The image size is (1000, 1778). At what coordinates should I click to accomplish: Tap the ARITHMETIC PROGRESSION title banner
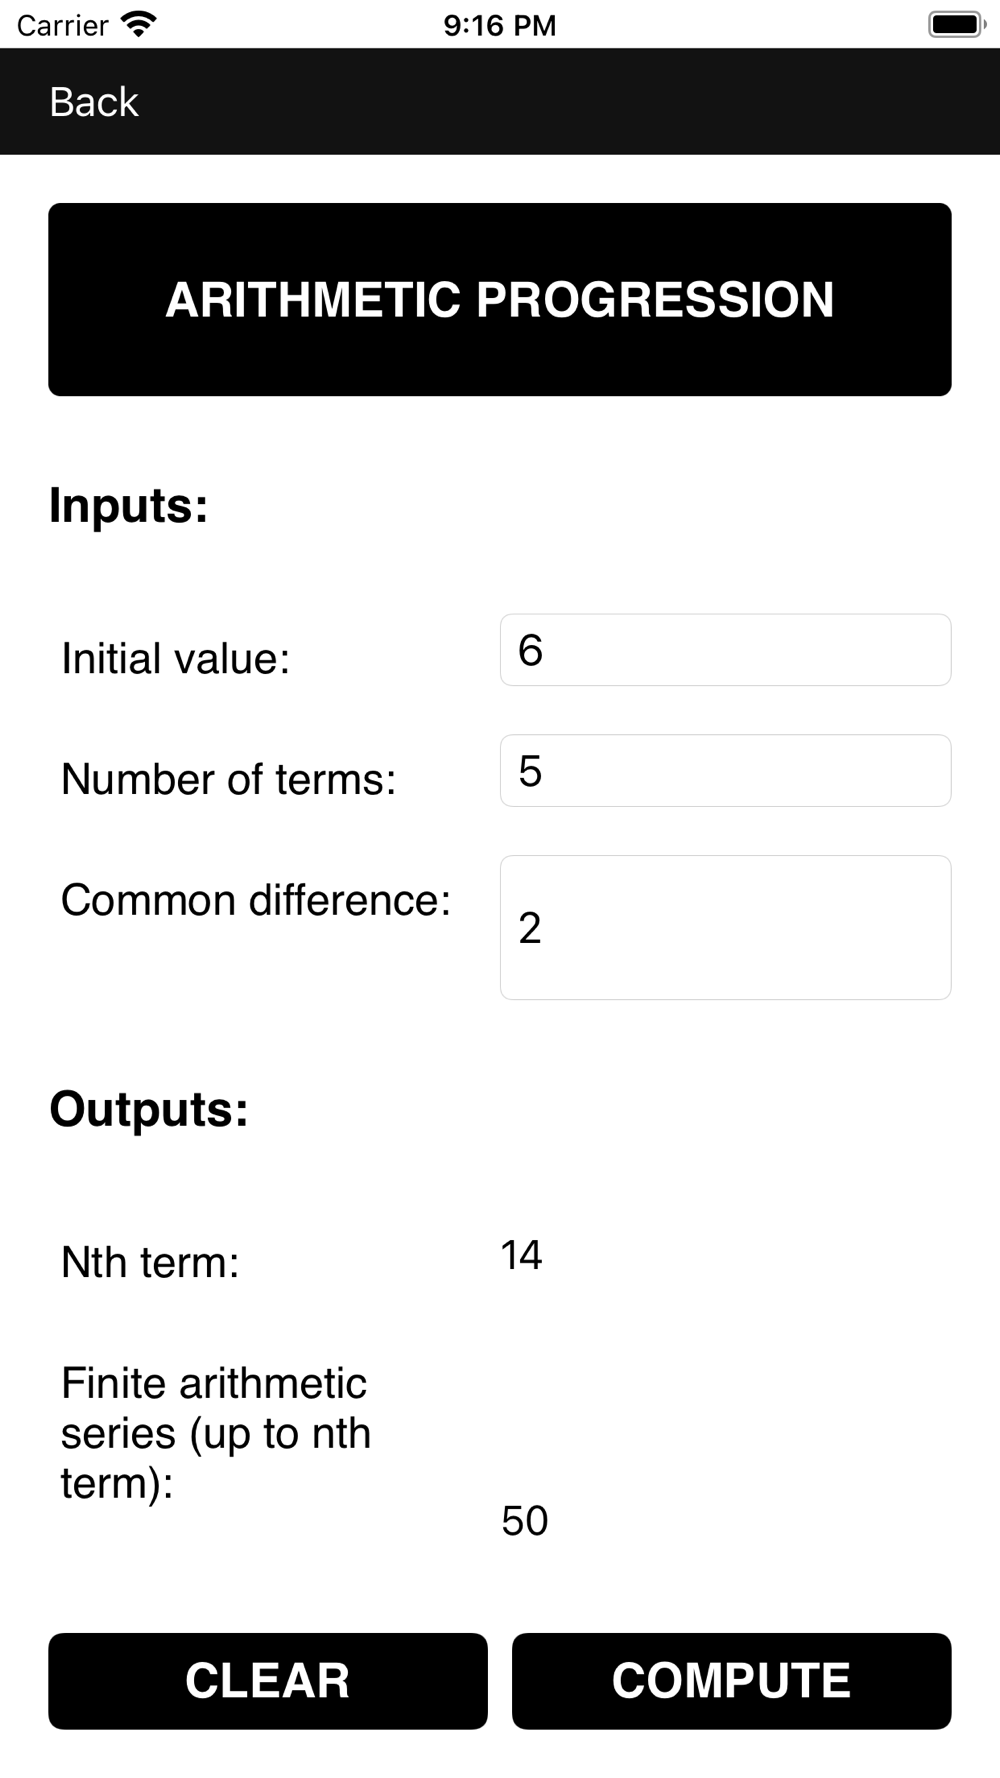click(x=500, y=300)
